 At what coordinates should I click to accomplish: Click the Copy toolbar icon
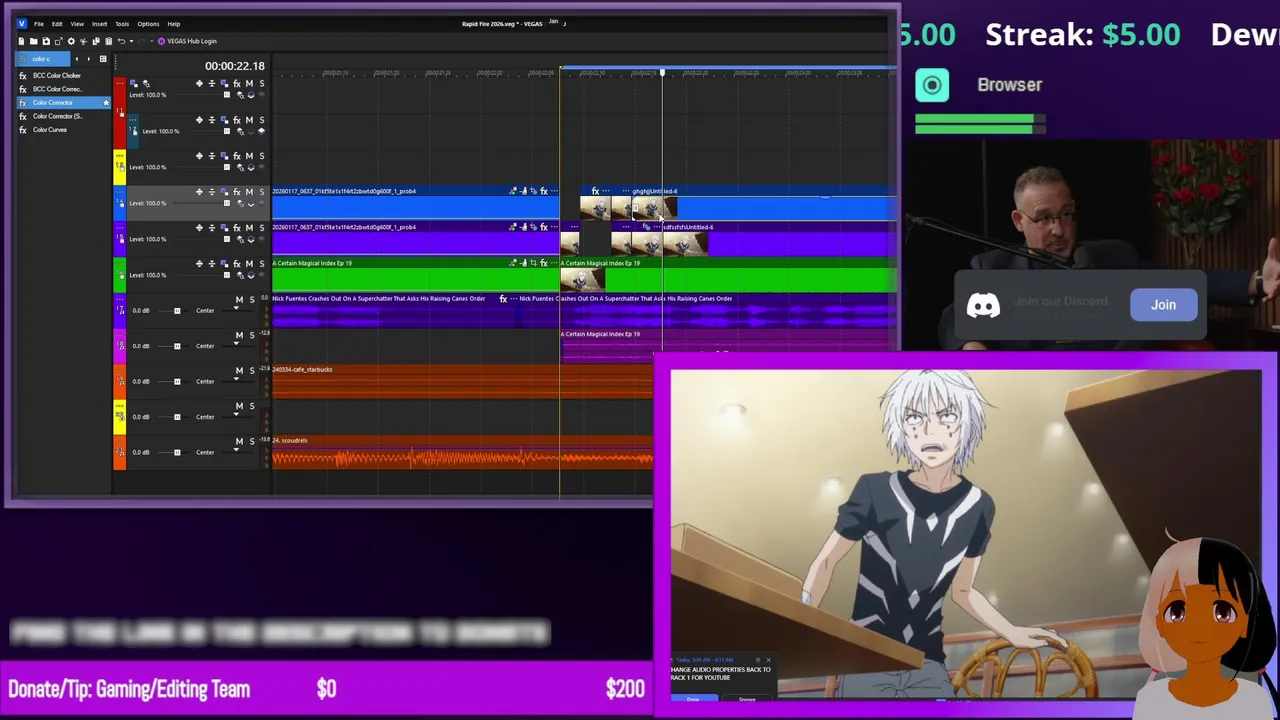95,41
